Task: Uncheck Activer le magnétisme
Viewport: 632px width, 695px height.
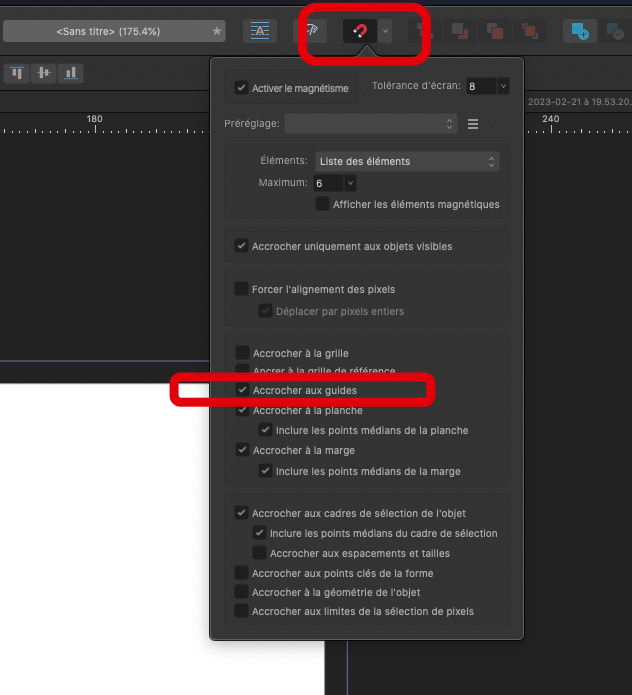Action: click(241, 87)
